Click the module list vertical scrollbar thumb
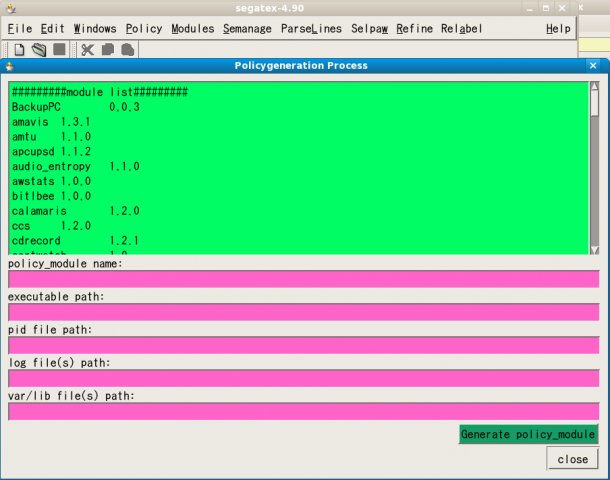Viewport: 610px width, 480px height. pos(594,104)
